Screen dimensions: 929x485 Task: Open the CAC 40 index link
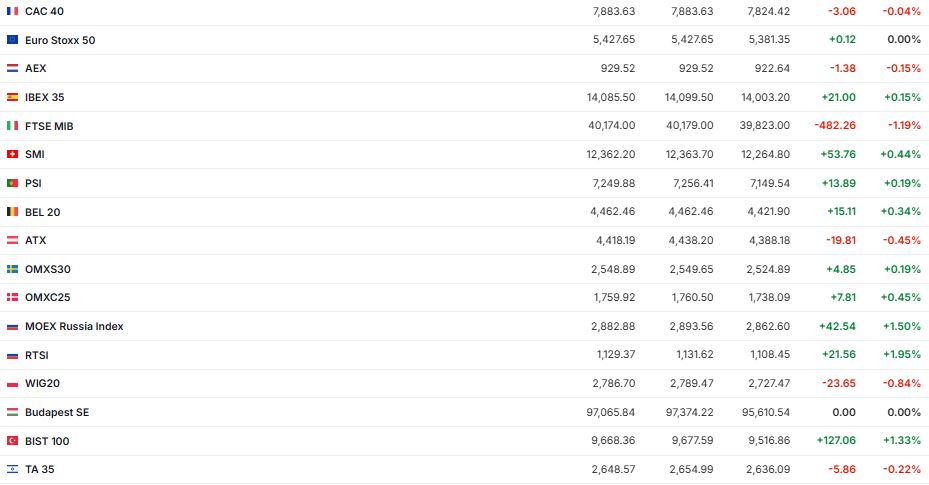tap(45, 11)
